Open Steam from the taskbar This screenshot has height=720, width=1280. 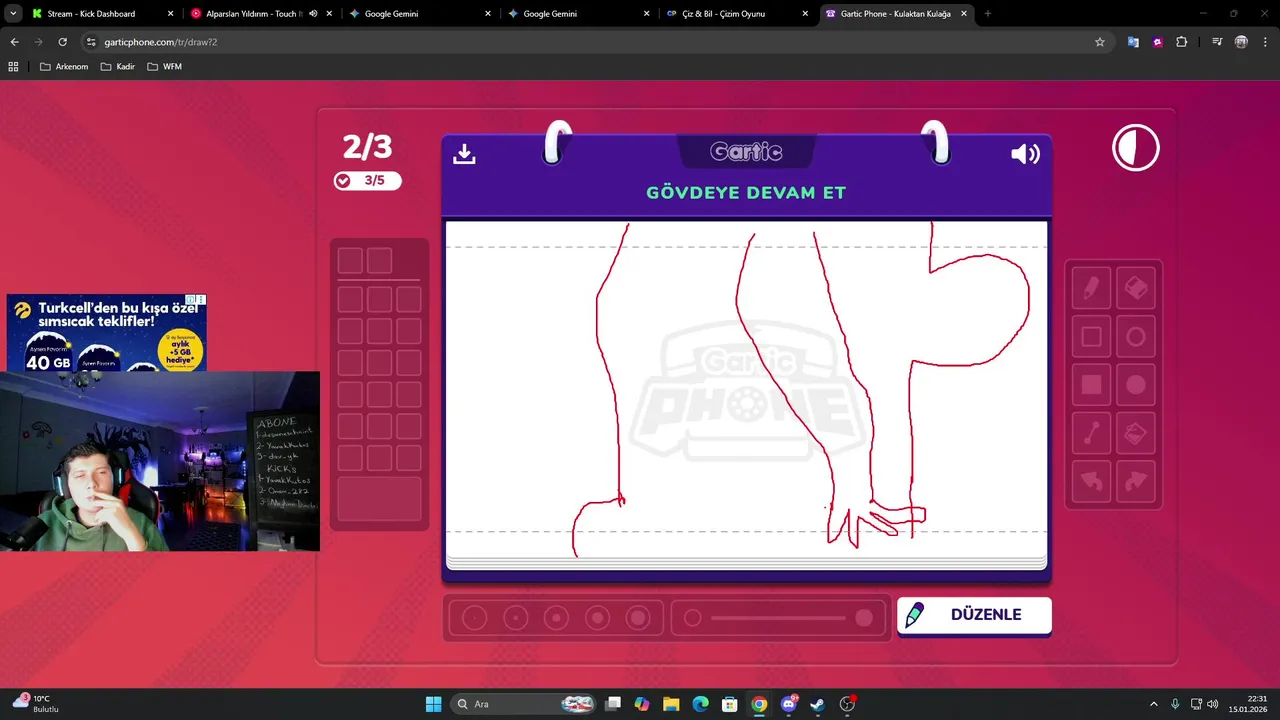pyautogui.click(x=818, y=704)
